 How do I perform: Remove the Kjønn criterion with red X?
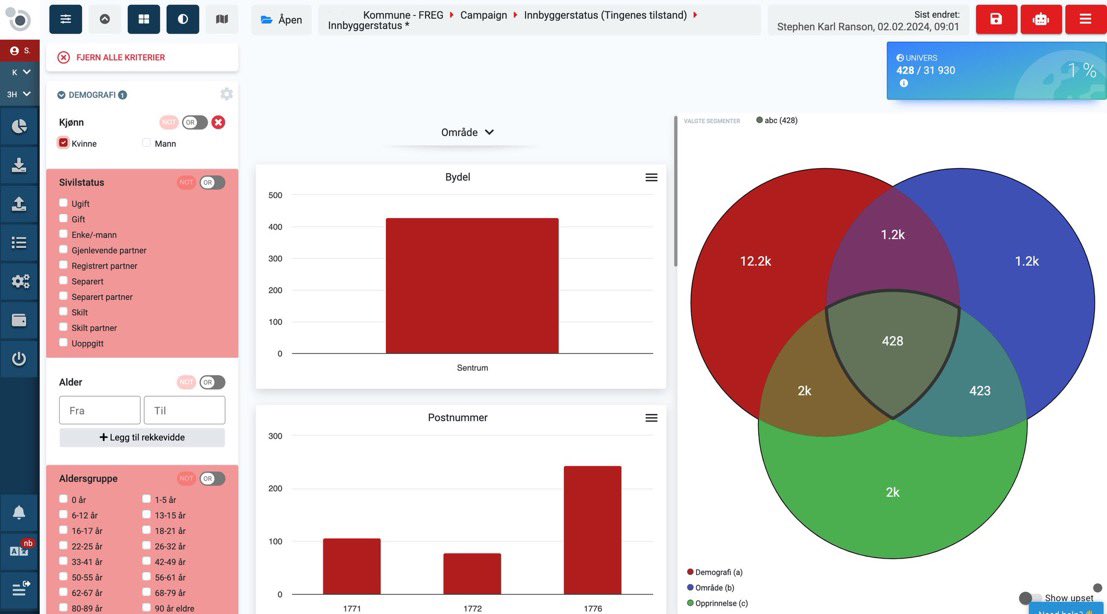pyautogui.click(x=218, y=122)
